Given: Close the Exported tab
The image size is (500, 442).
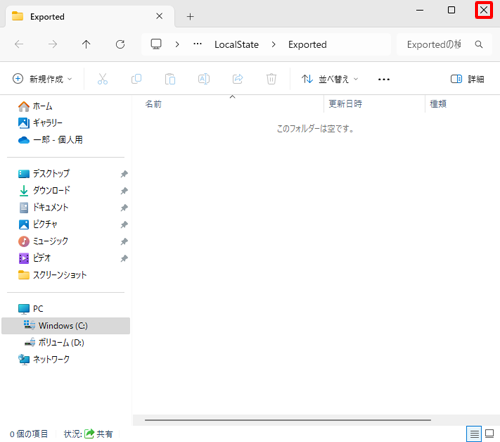Looking at the screenshot, I should point(159,16).
